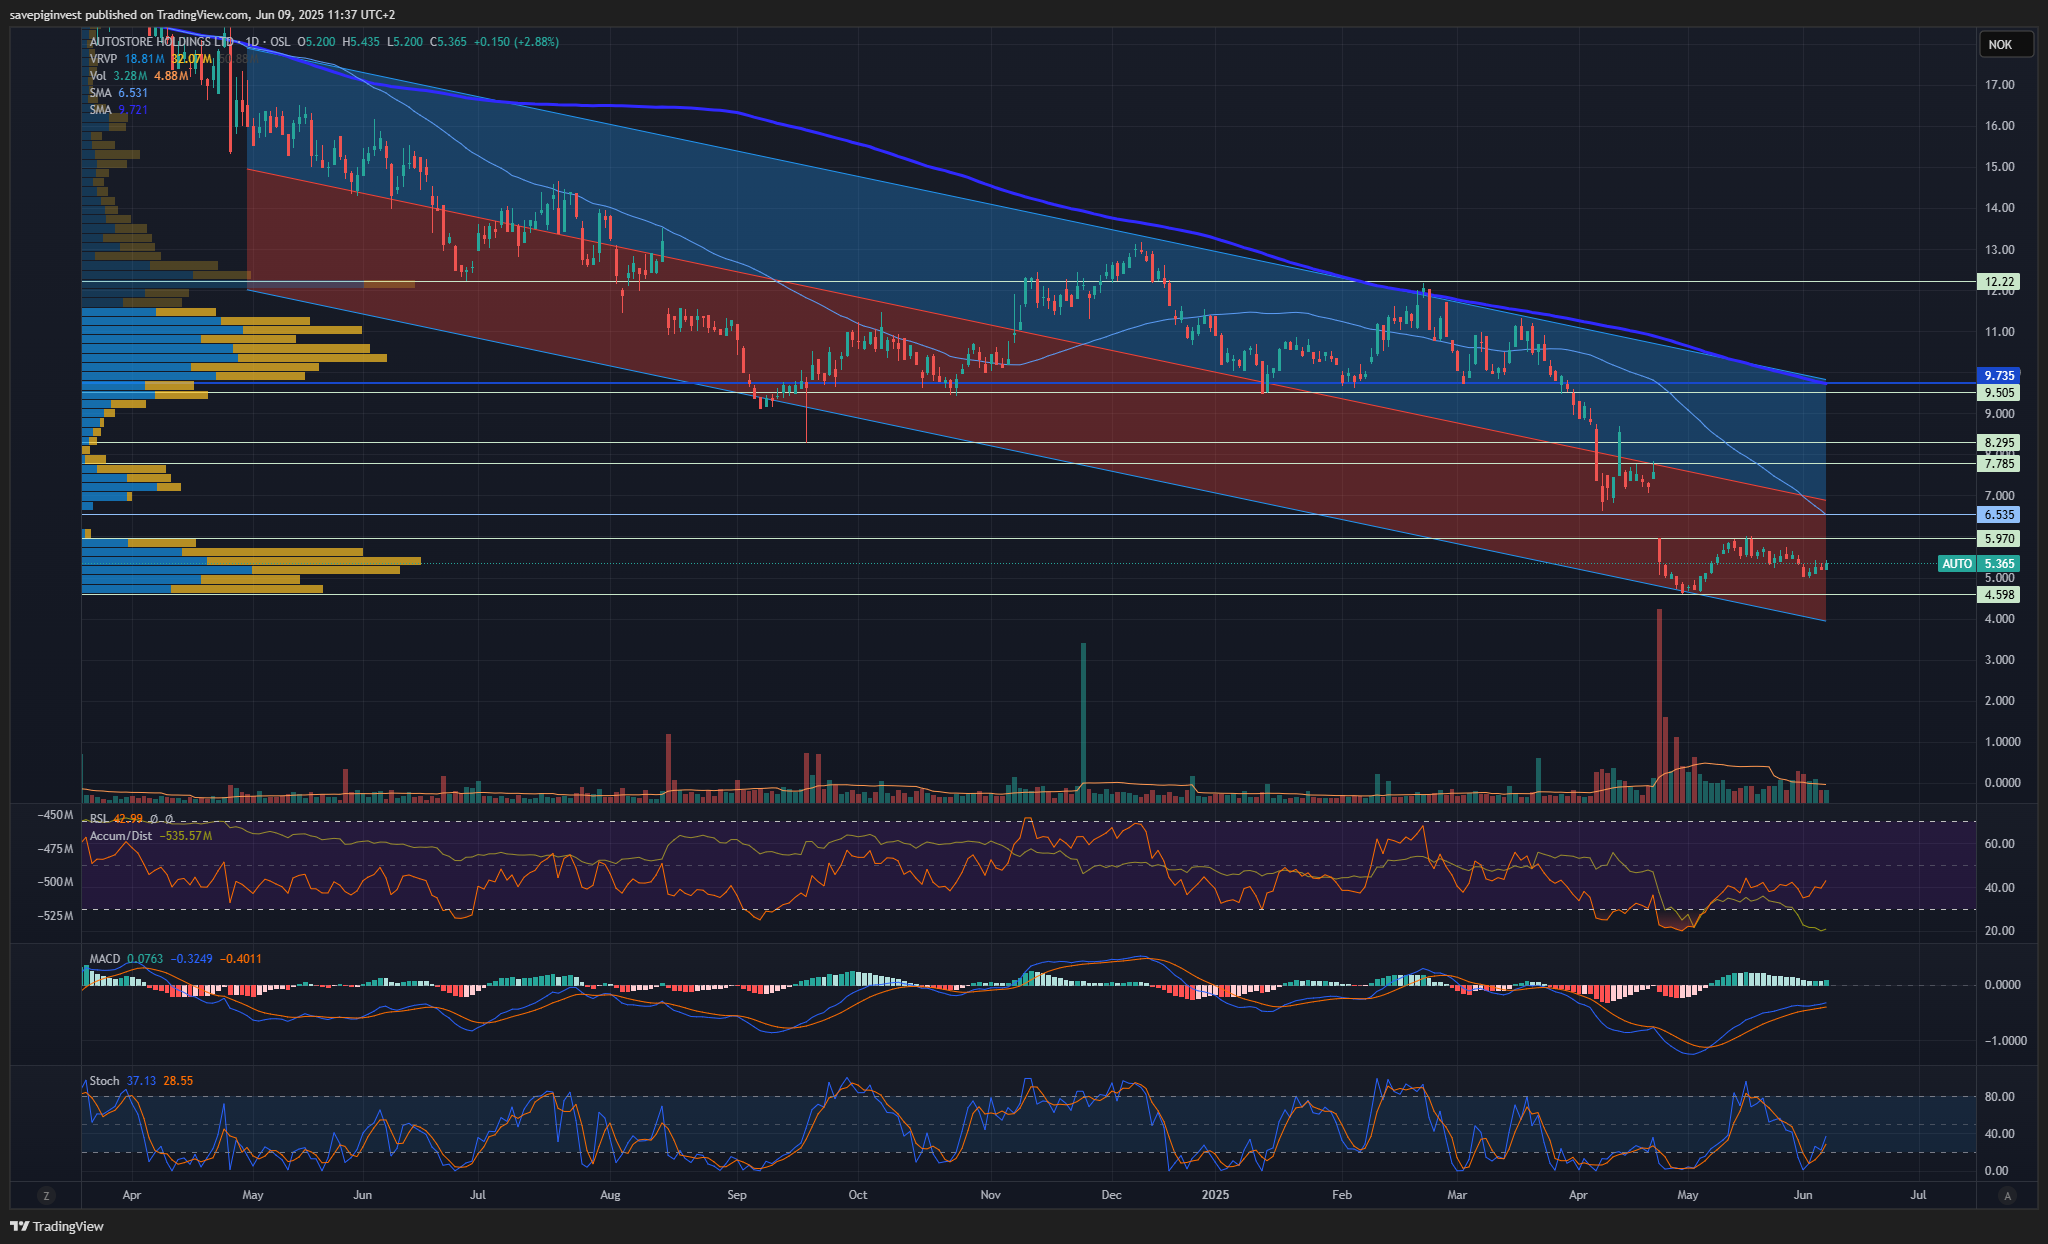Click the AUTO 5.365 last price tag
The image size is (2048, 1244).
[x=1979, y=564]
